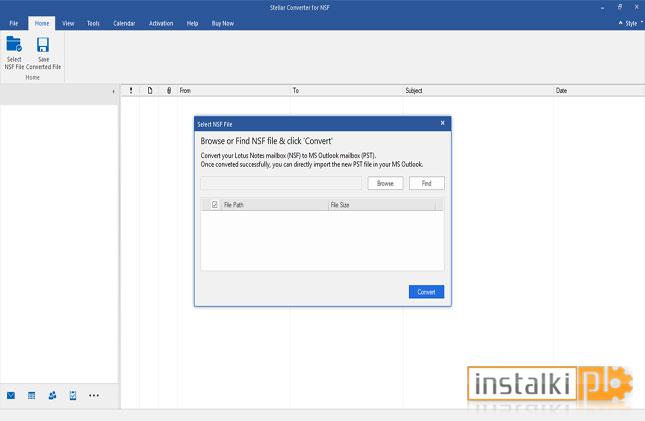645x421 pixels.
Task: Sort by importance exclamation column icon
Action: (x=131, y=91)
